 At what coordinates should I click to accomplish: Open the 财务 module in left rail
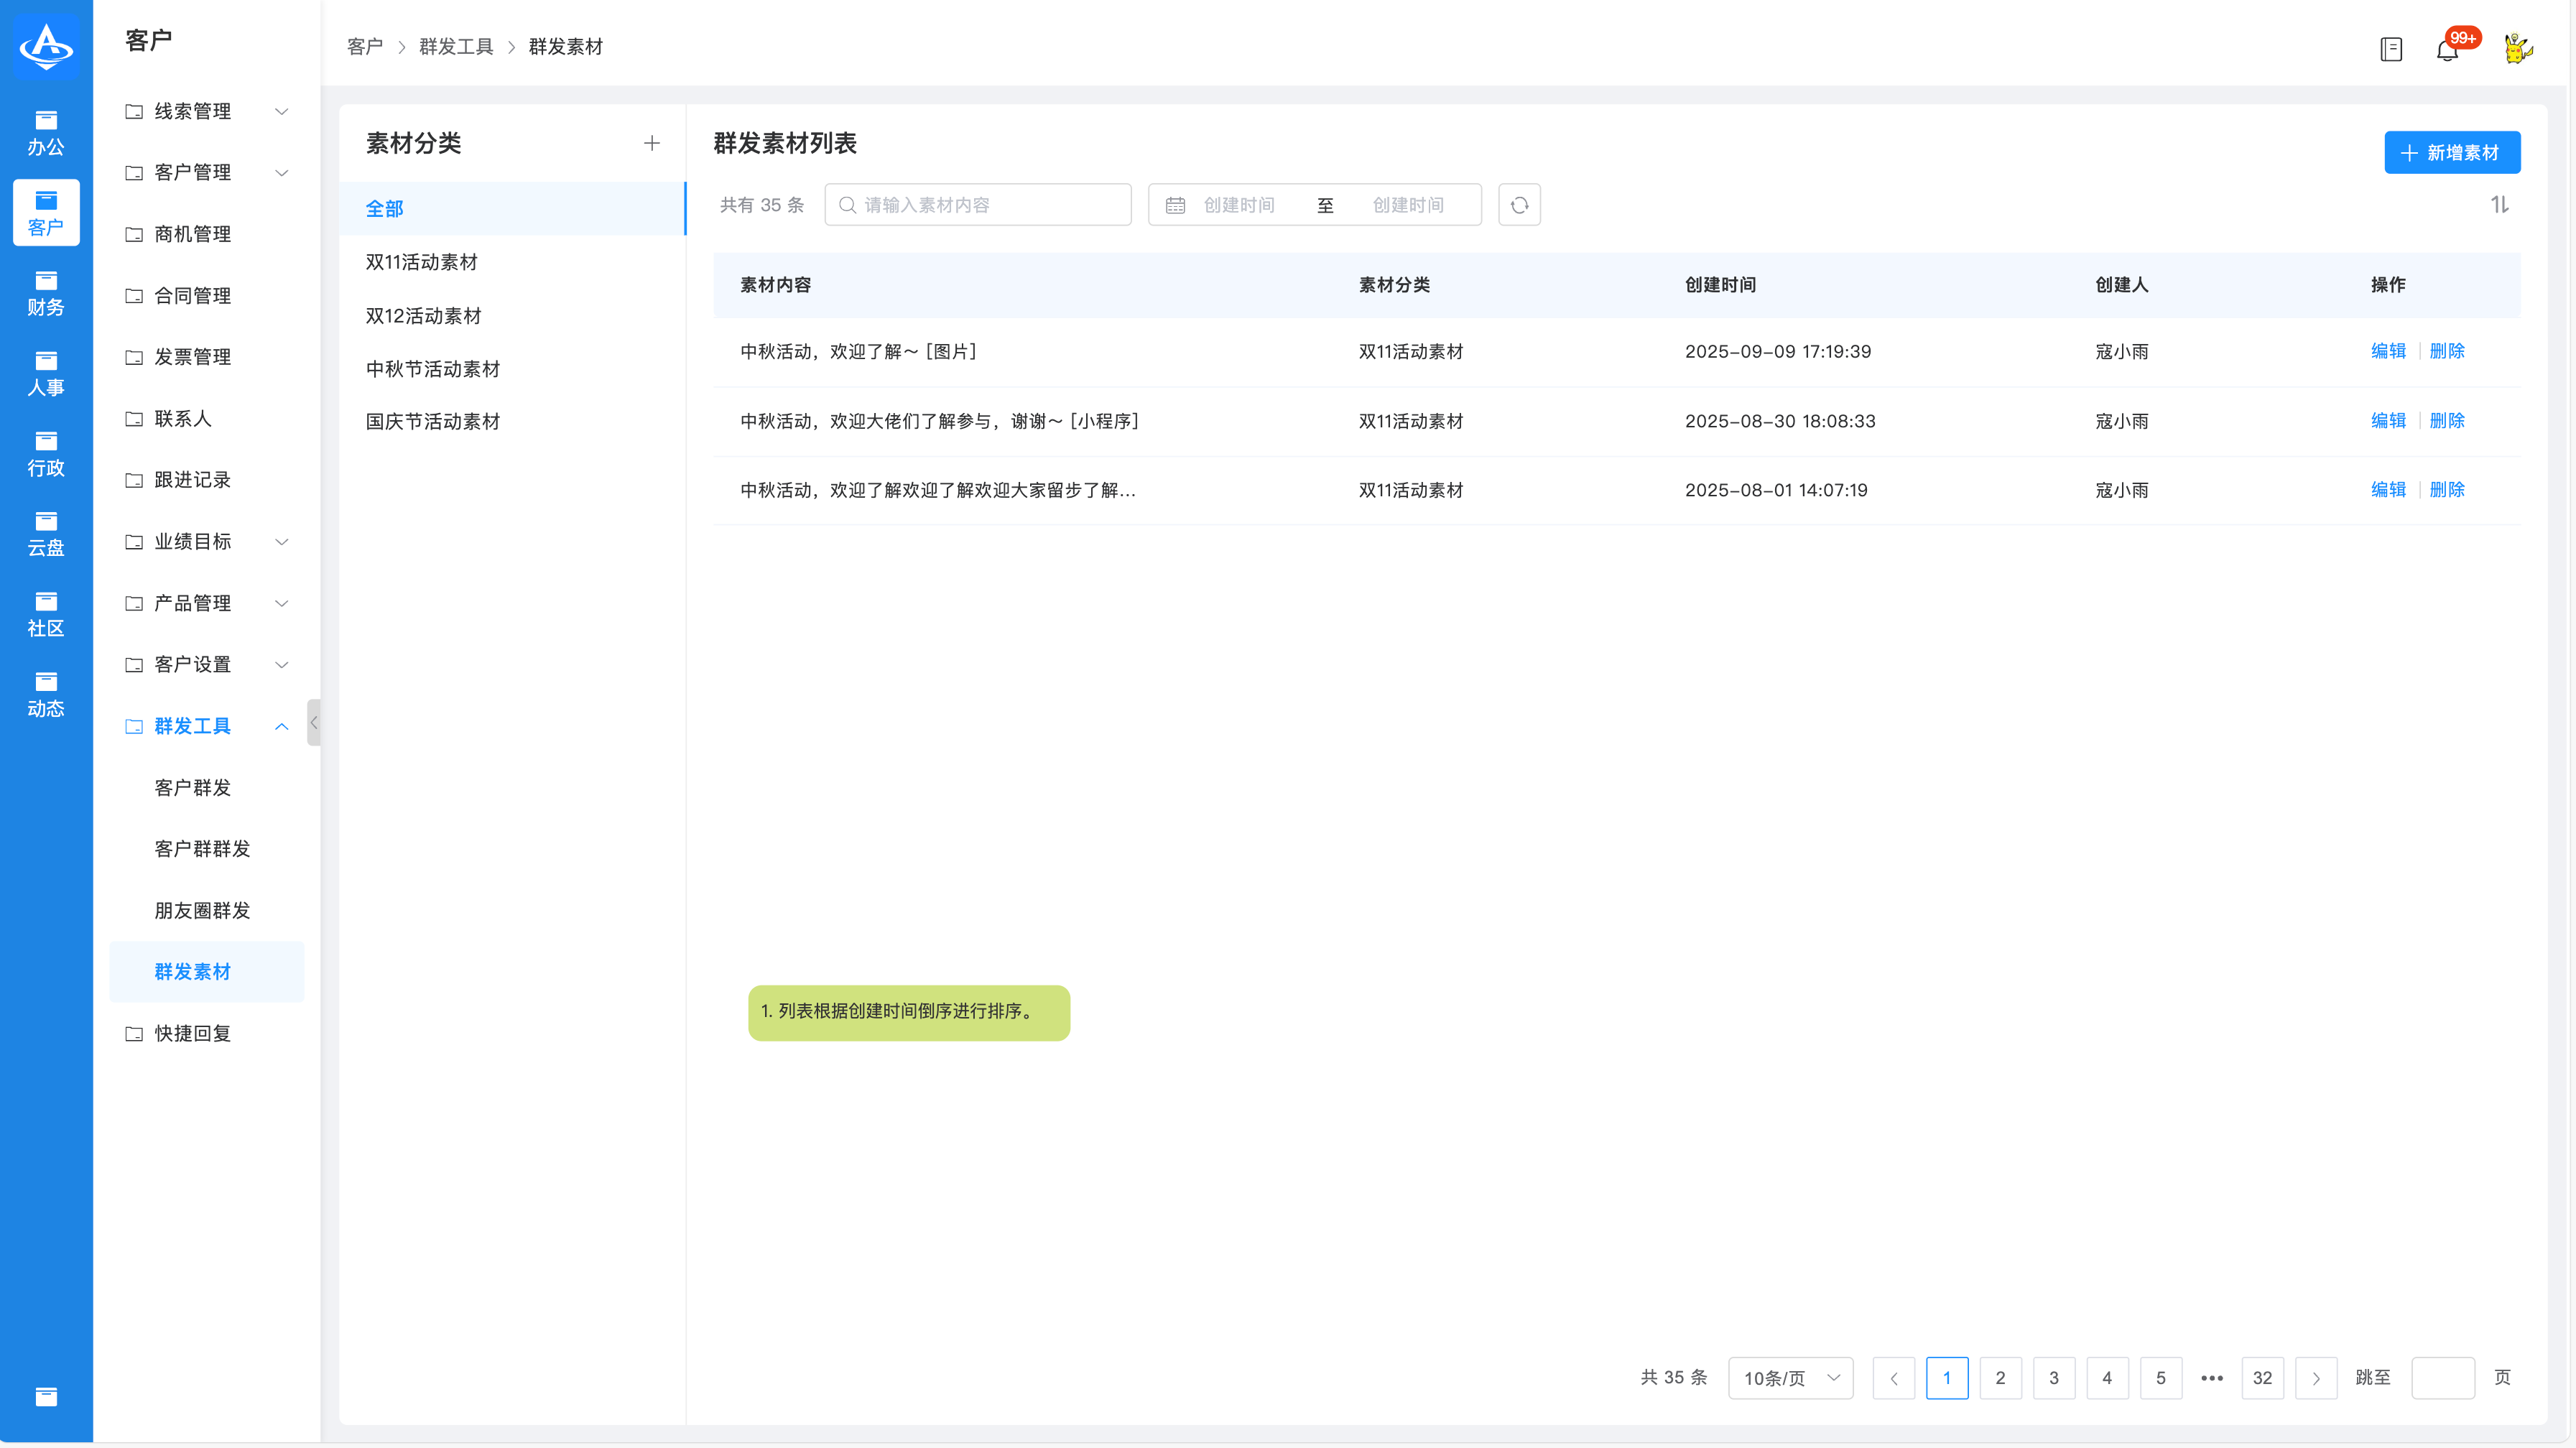point(46,293)
